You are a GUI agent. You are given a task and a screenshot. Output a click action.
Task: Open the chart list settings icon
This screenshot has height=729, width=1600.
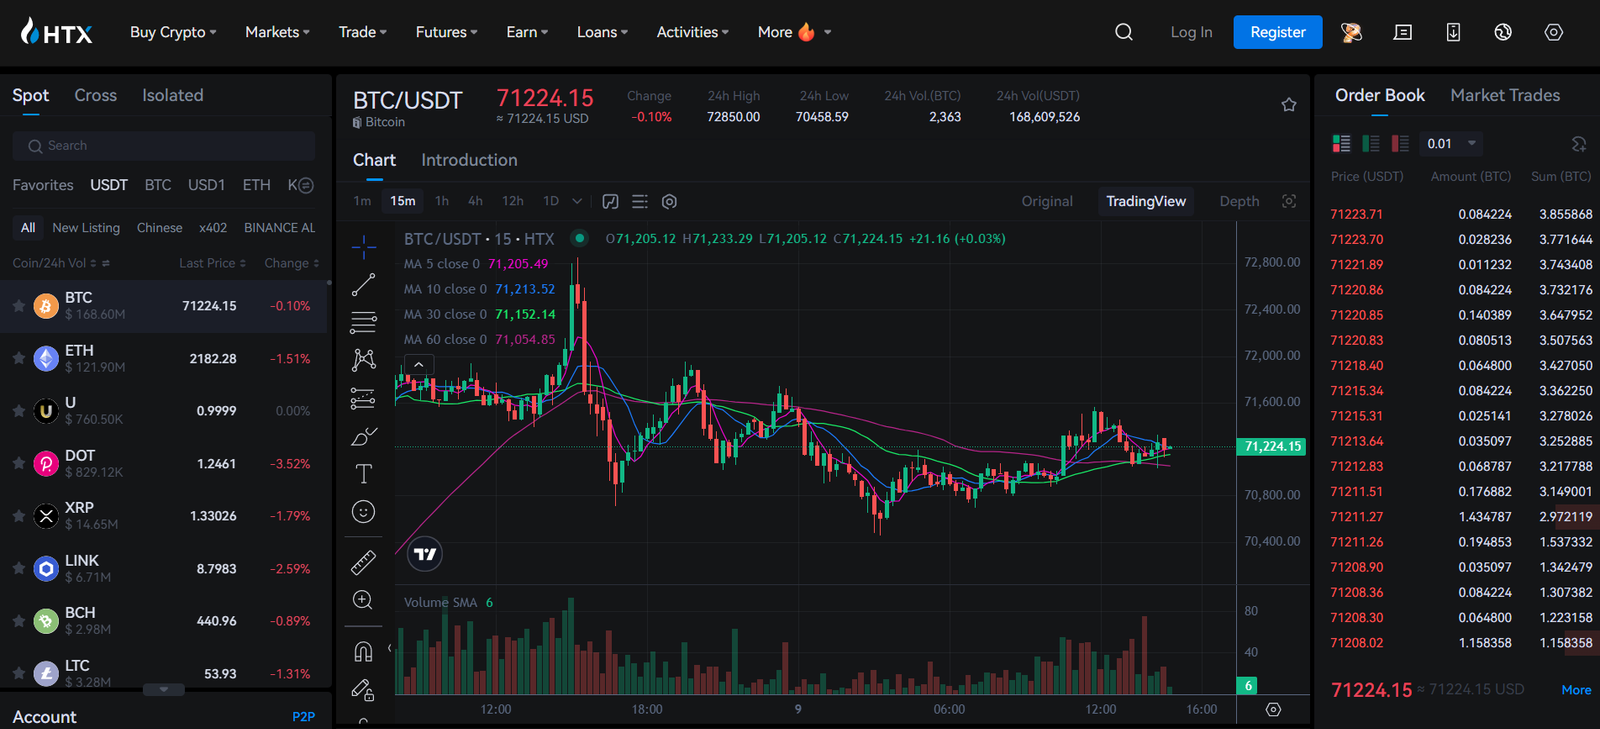(640, 202)
